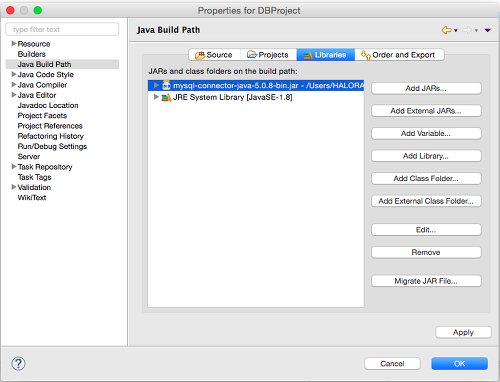Click the Add Variable... button
The height and width of the screenshot is (382, 500).
coord(426,133)
